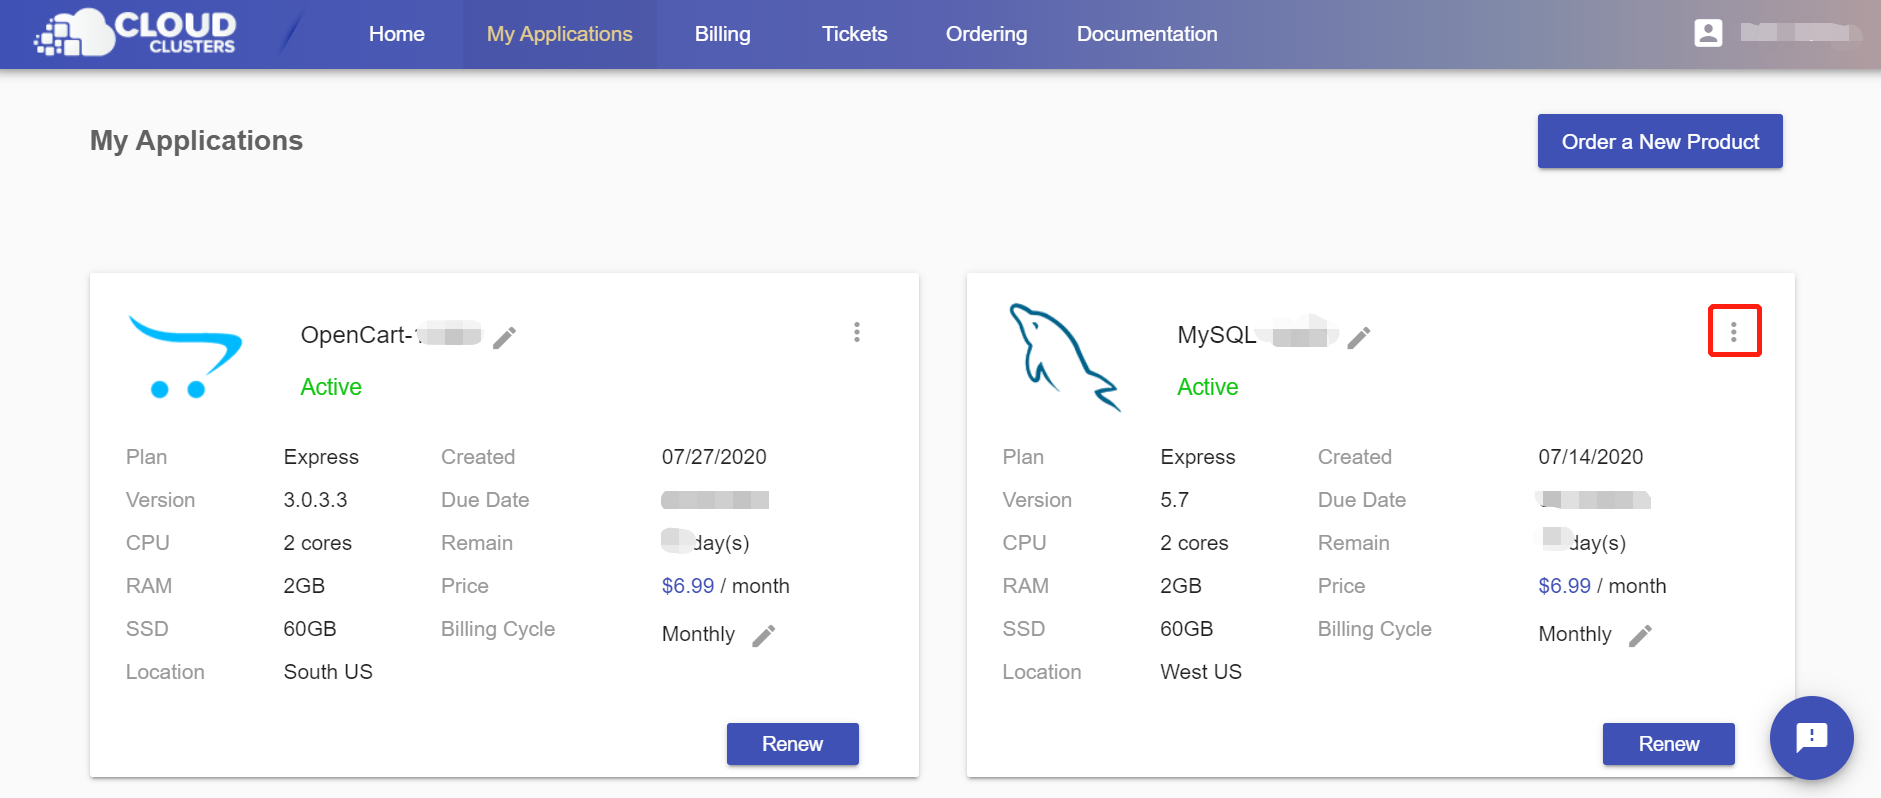Click OpenCart created date 07/27/2020
Viewport: 1881px width, 798px height.
click(x=714, y=457)
